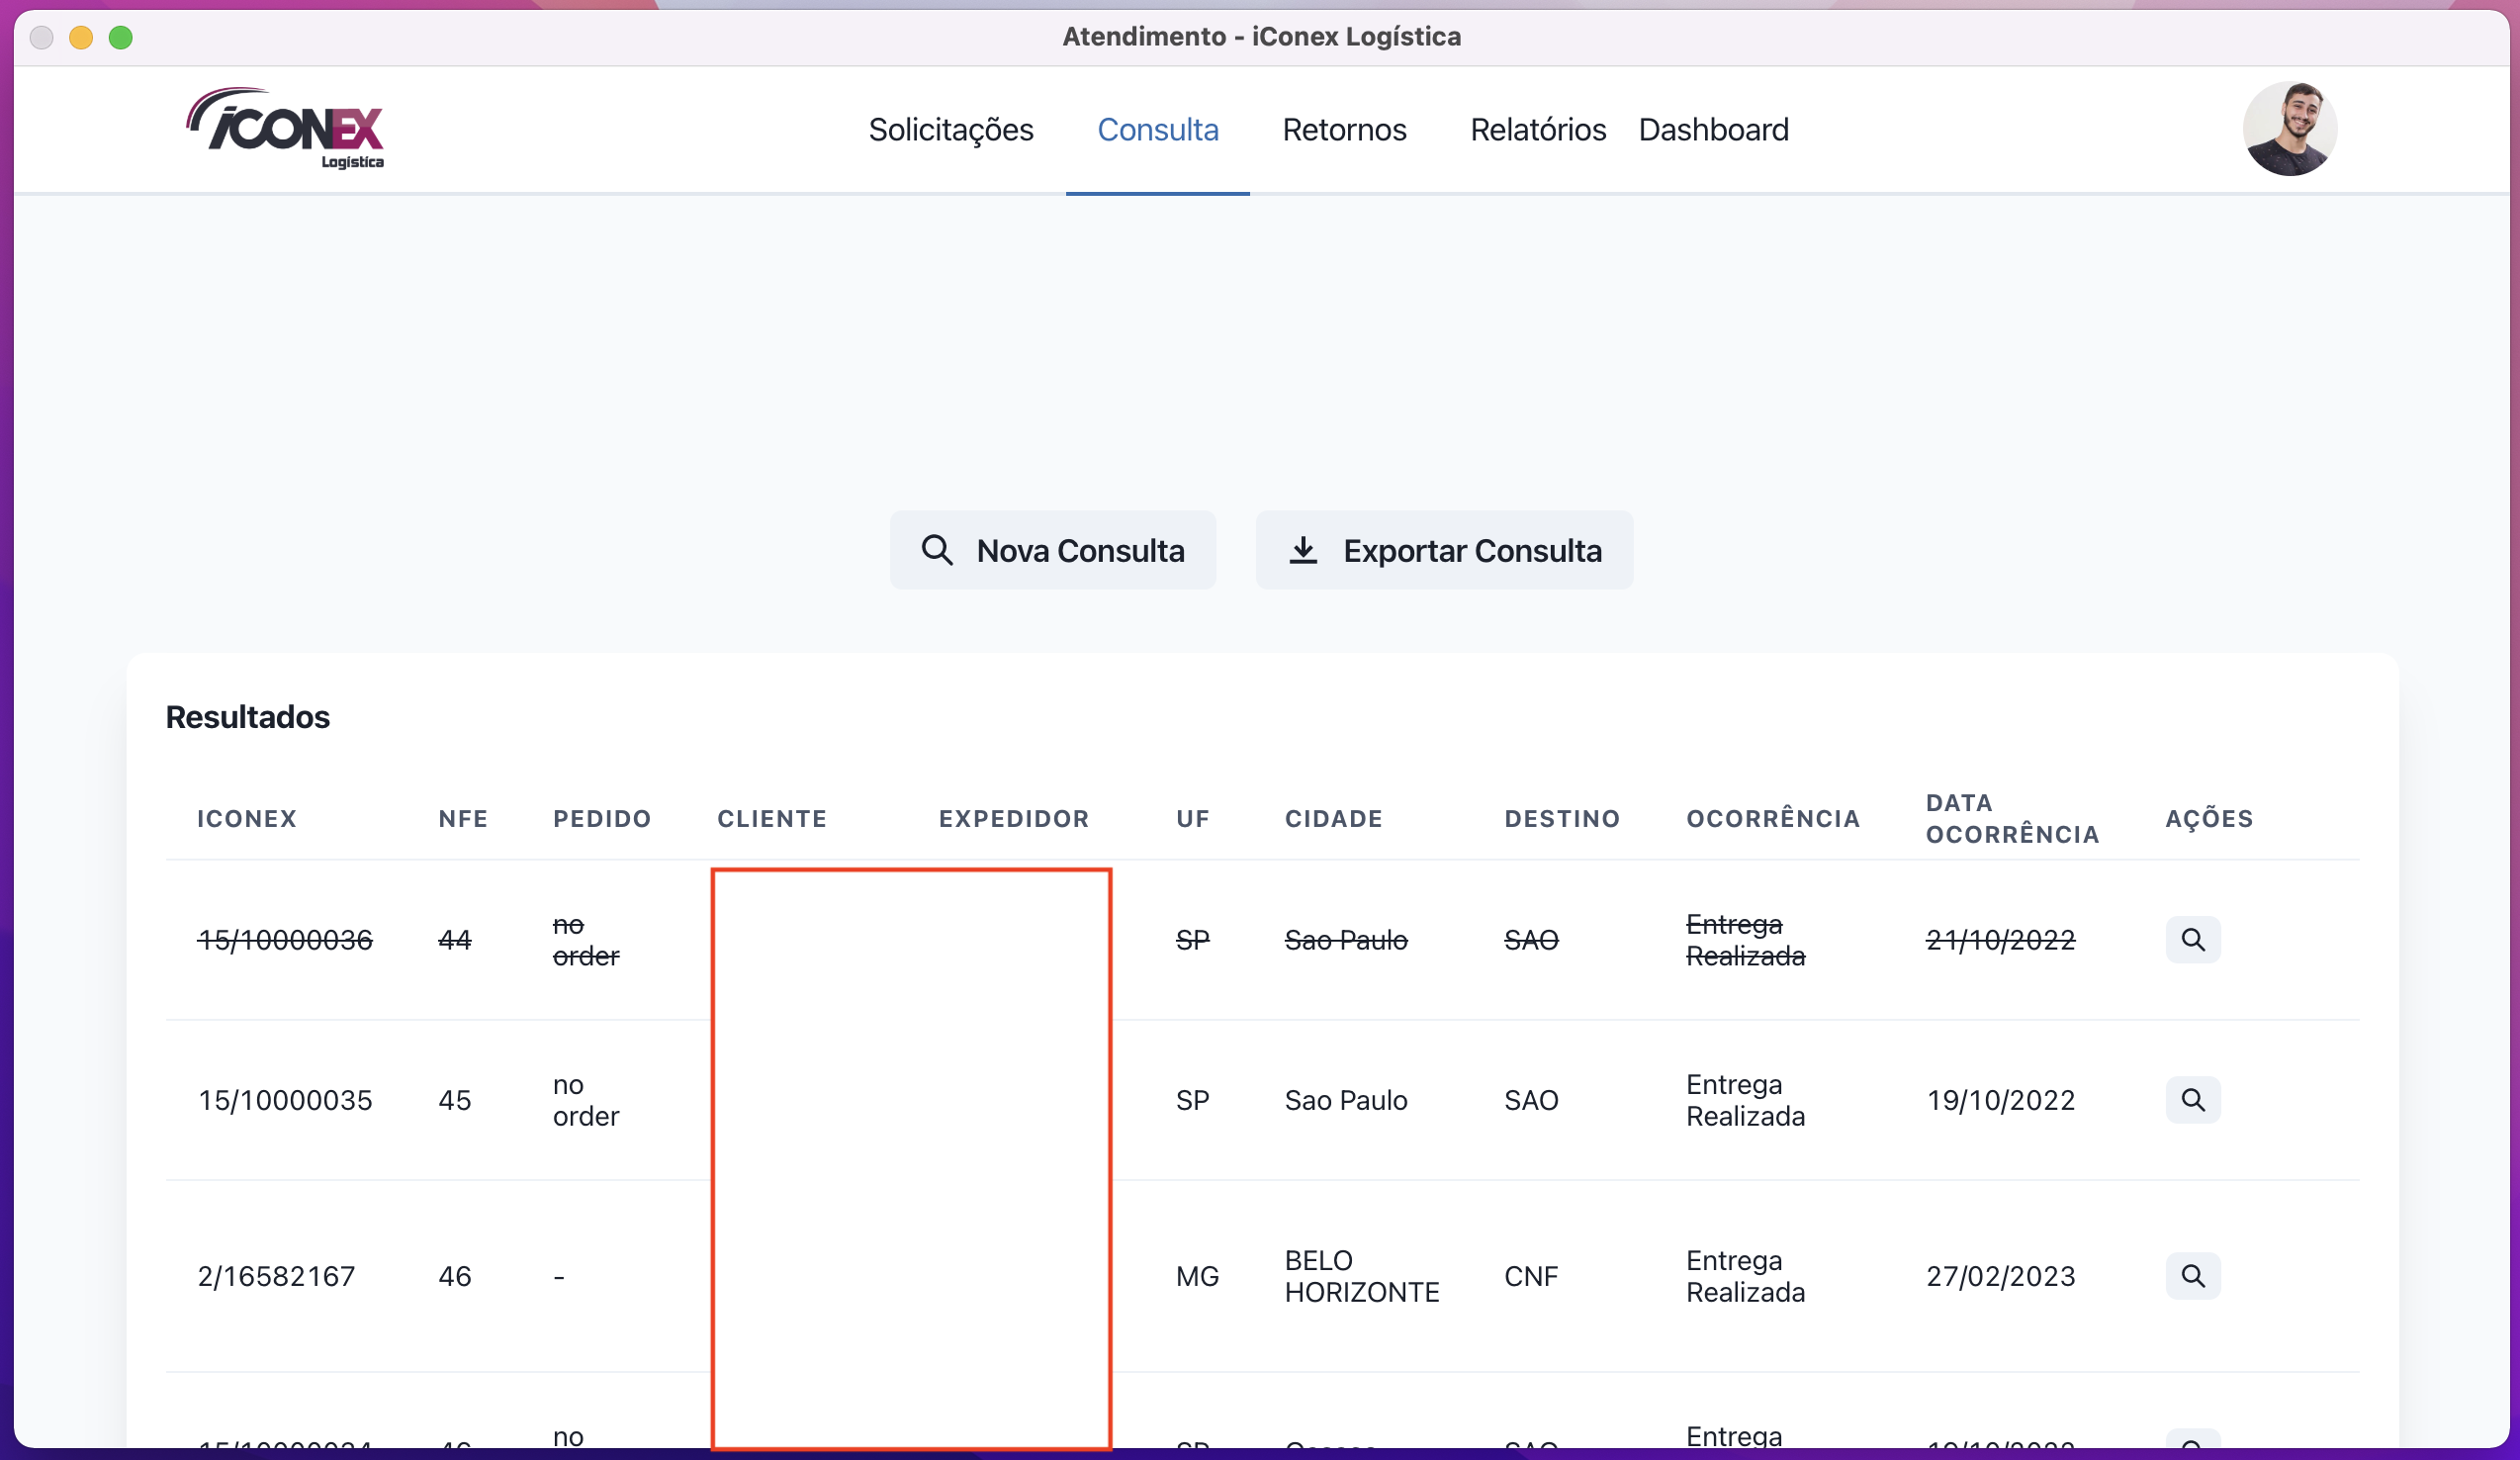Click the ICONEX column header
This screenshot has height=1460, width=2520.
247,819
